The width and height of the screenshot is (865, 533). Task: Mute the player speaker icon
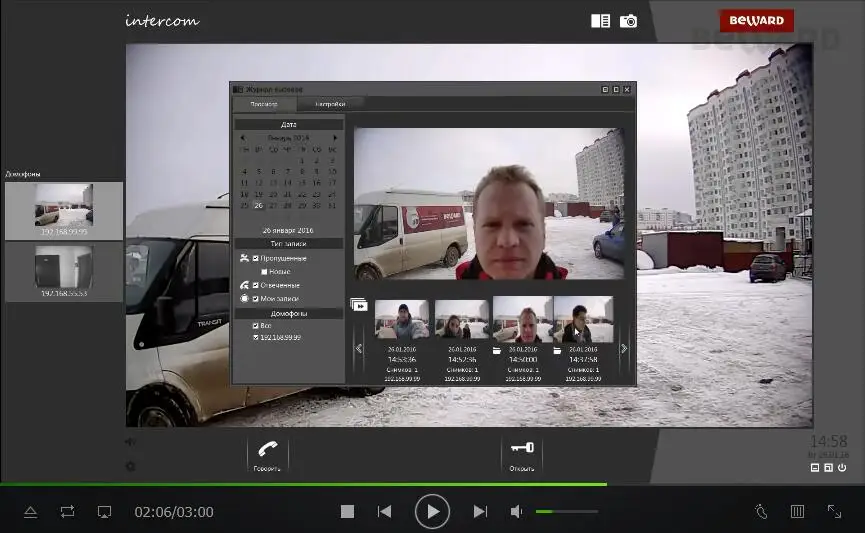click(x=516, y=511)
